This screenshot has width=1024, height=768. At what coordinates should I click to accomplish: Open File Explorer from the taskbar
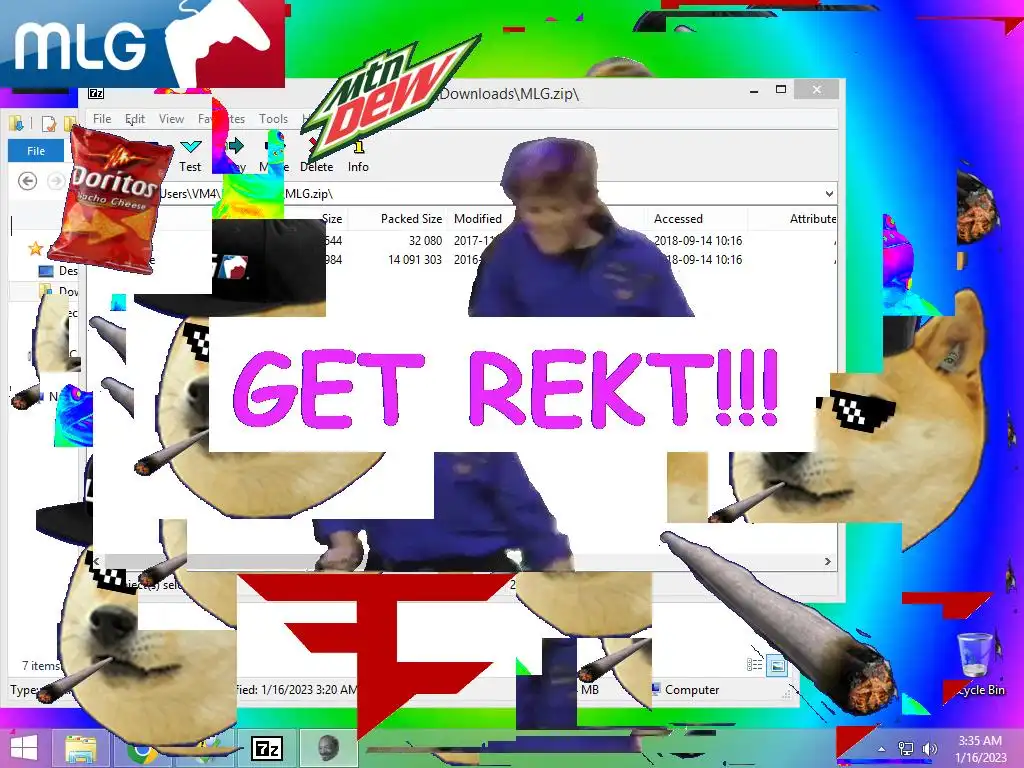click(x=81, y=749)
